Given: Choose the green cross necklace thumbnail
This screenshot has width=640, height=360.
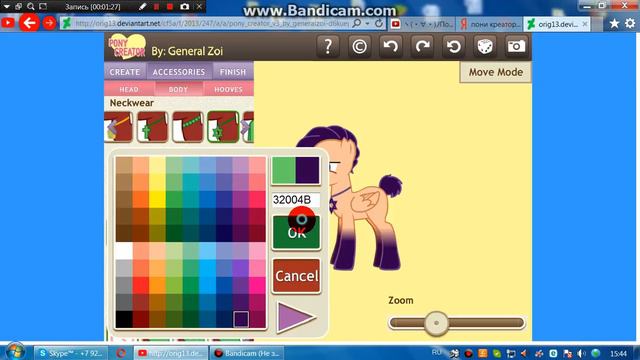Looking at the screenshot, I should 153,127.
